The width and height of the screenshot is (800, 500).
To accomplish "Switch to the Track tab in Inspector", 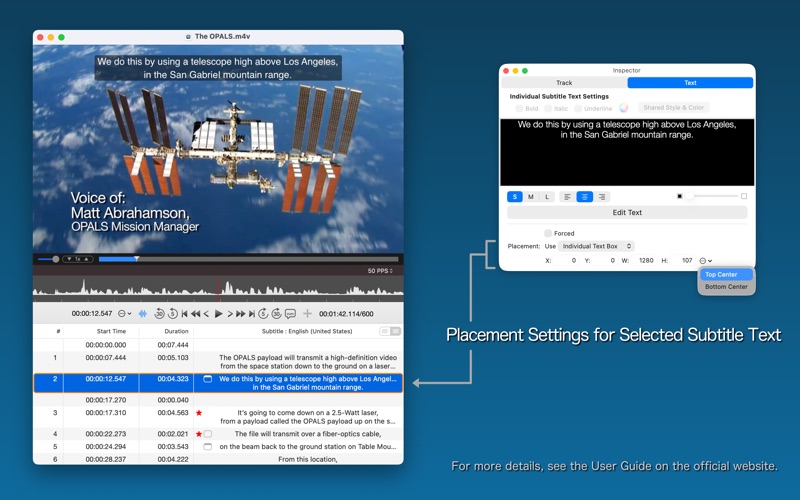I will tap(564, 83).
